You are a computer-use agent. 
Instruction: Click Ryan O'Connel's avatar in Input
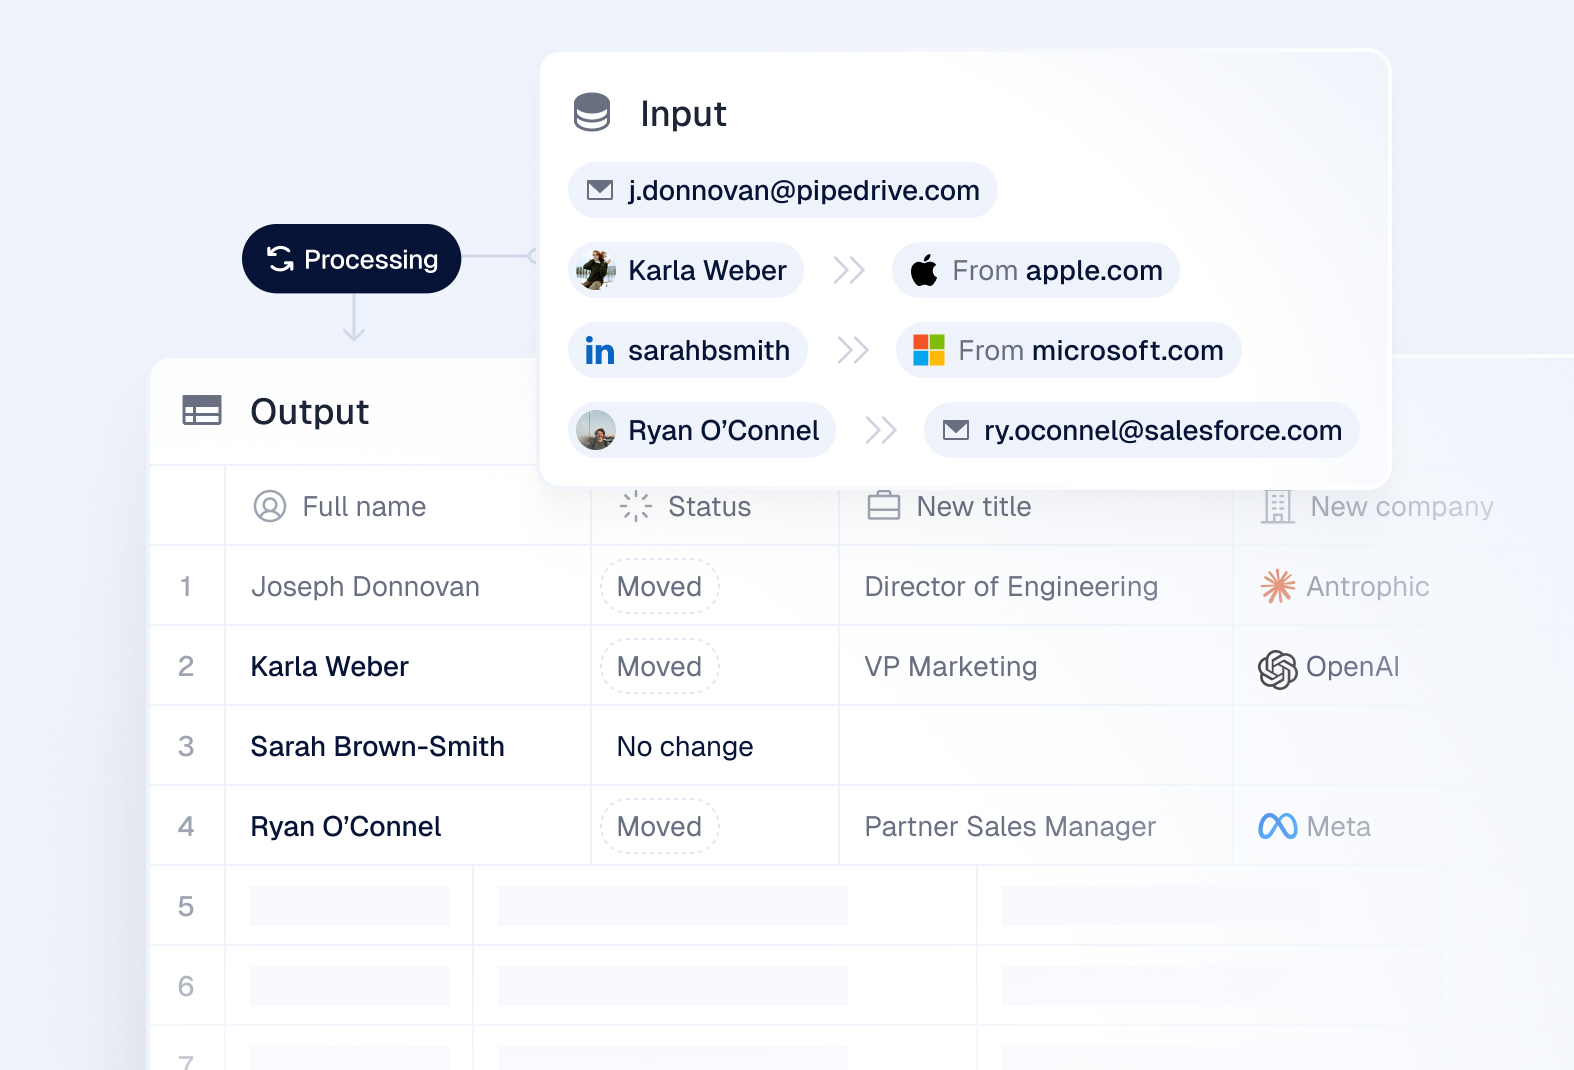click(596, 430)
